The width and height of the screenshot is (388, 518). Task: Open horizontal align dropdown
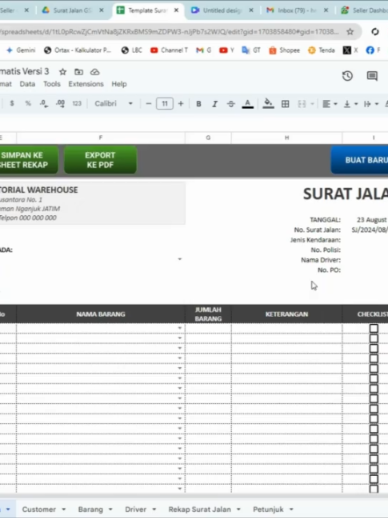[x=330, y=104]
